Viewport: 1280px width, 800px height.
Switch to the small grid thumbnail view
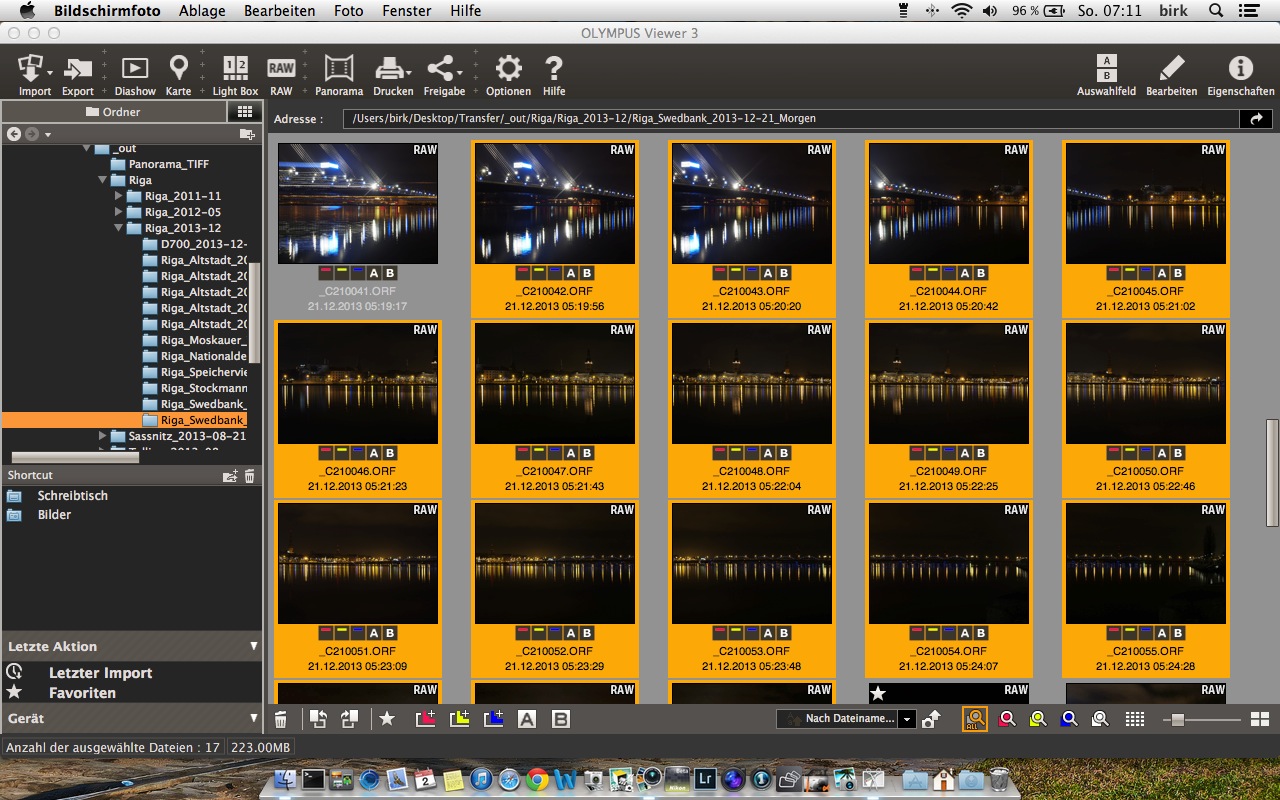[1135, 719]
